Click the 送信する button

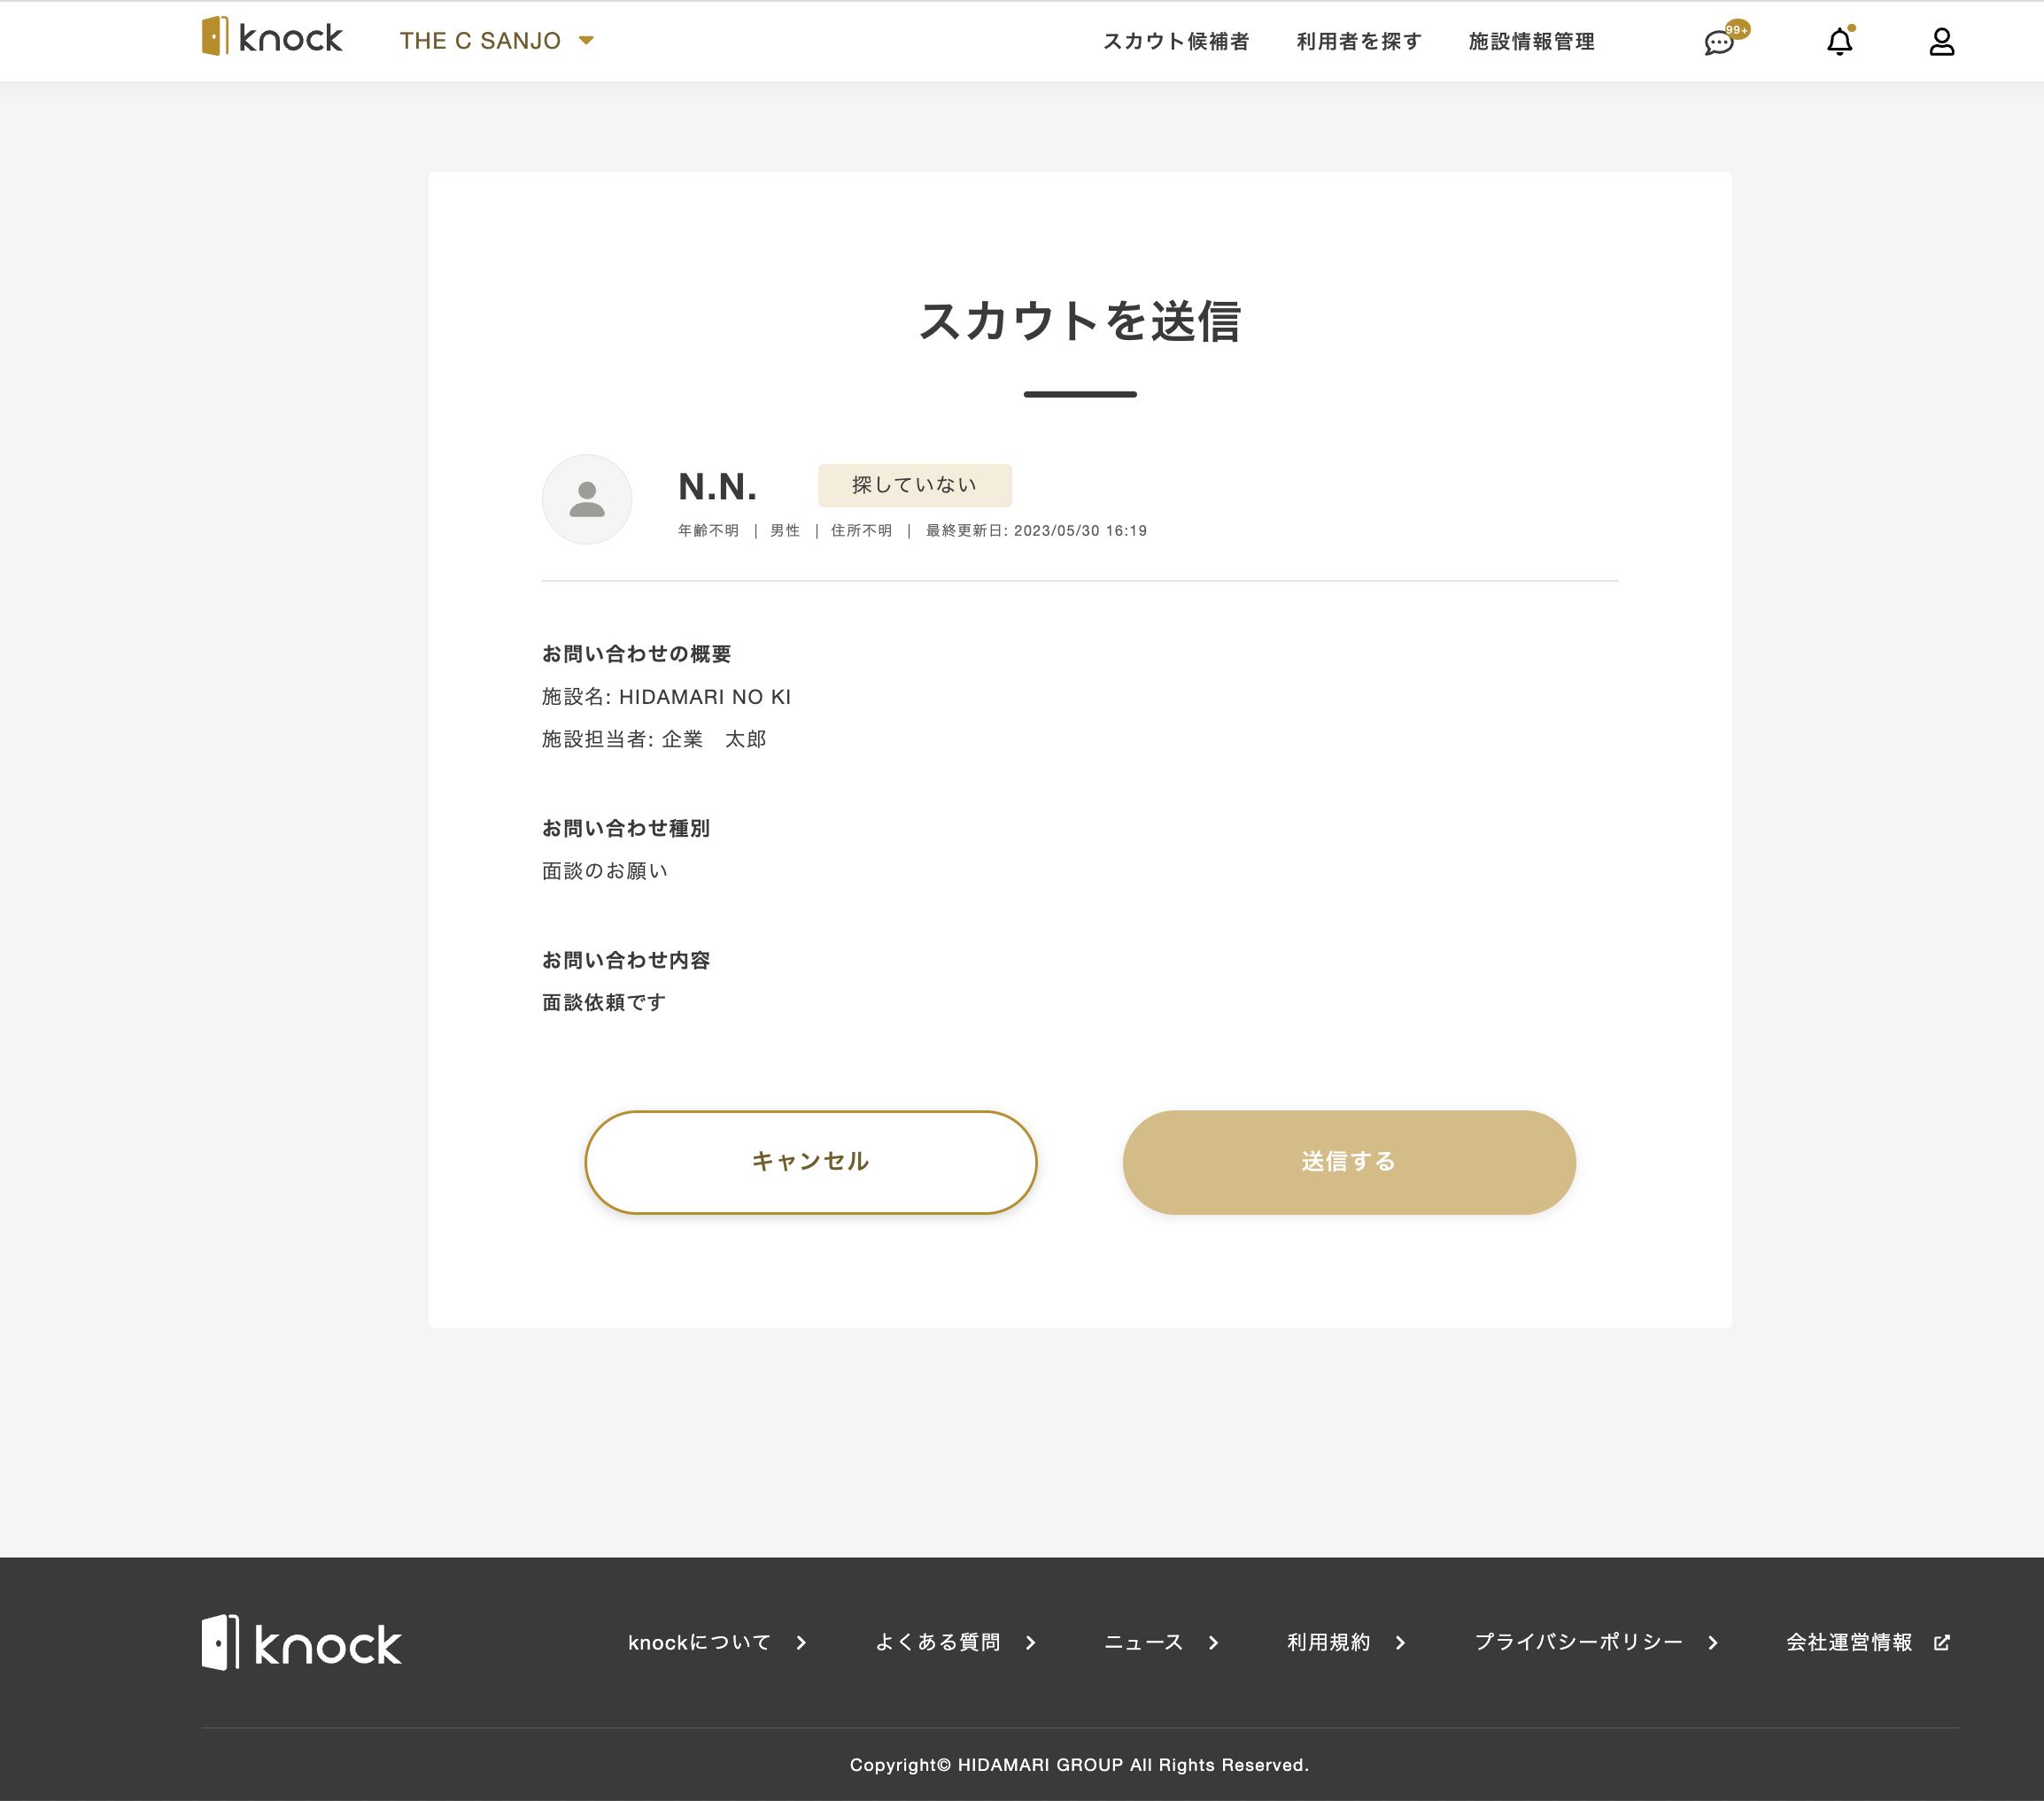(x=1349, y=1162)
